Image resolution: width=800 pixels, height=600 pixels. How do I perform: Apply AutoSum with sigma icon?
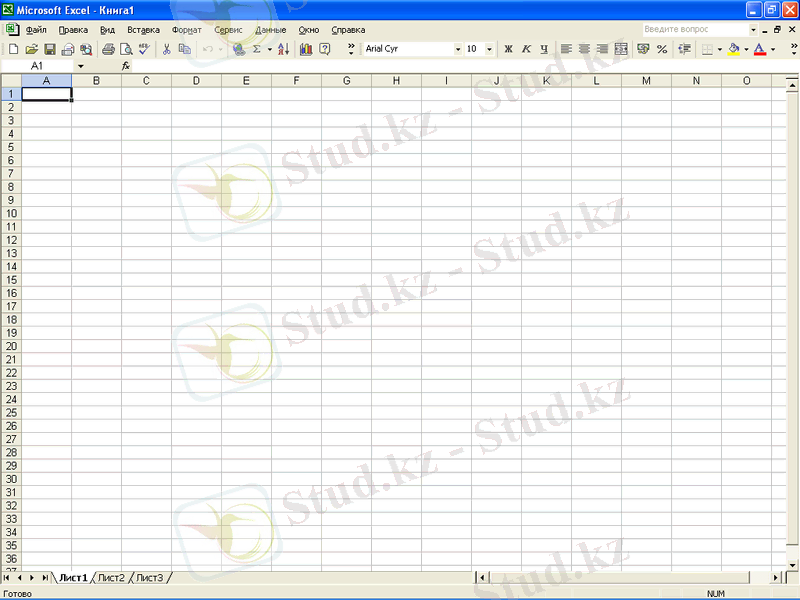tap(257, 49)
